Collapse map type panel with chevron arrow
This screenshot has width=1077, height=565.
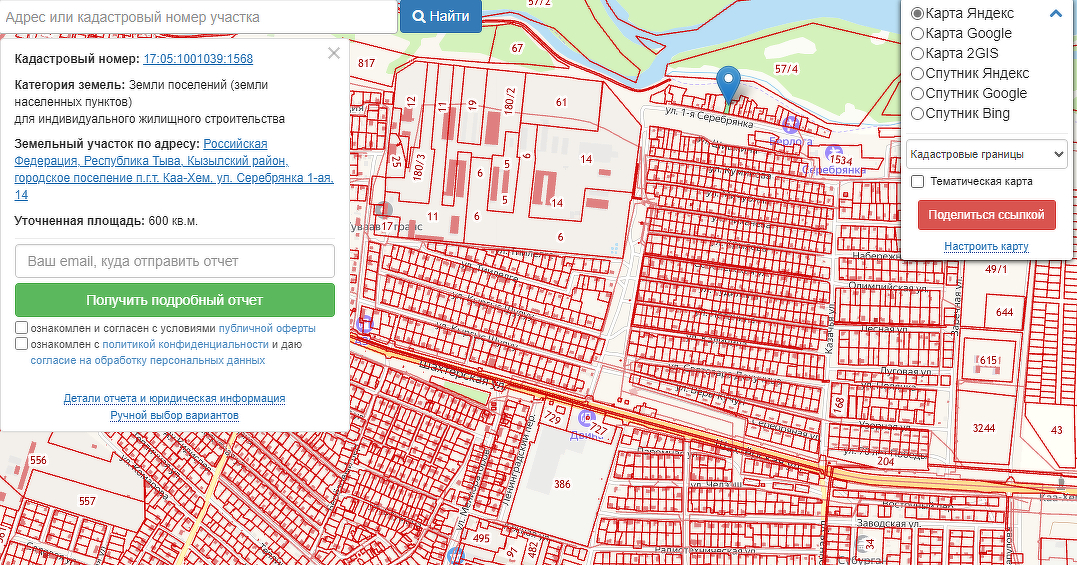coord(1055,14)
